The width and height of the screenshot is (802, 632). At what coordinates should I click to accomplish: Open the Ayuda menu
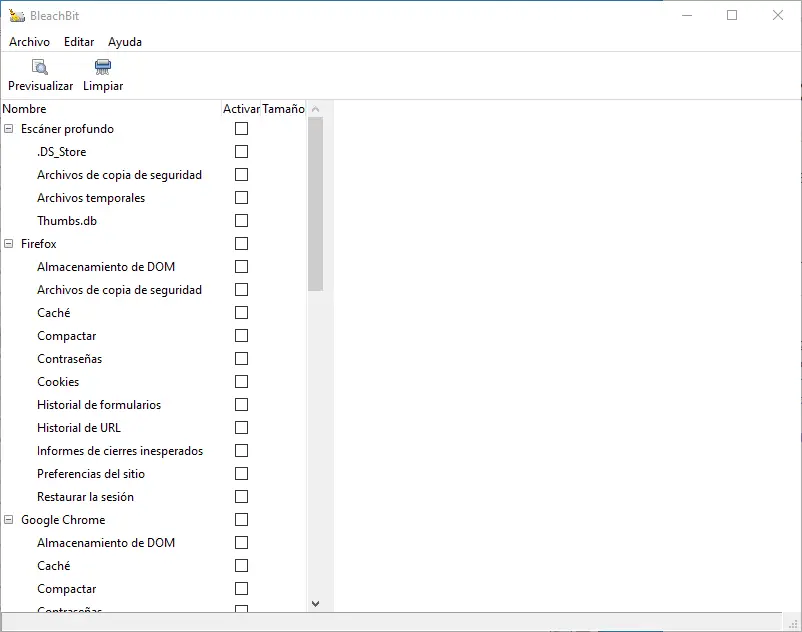tap(125, 42)
